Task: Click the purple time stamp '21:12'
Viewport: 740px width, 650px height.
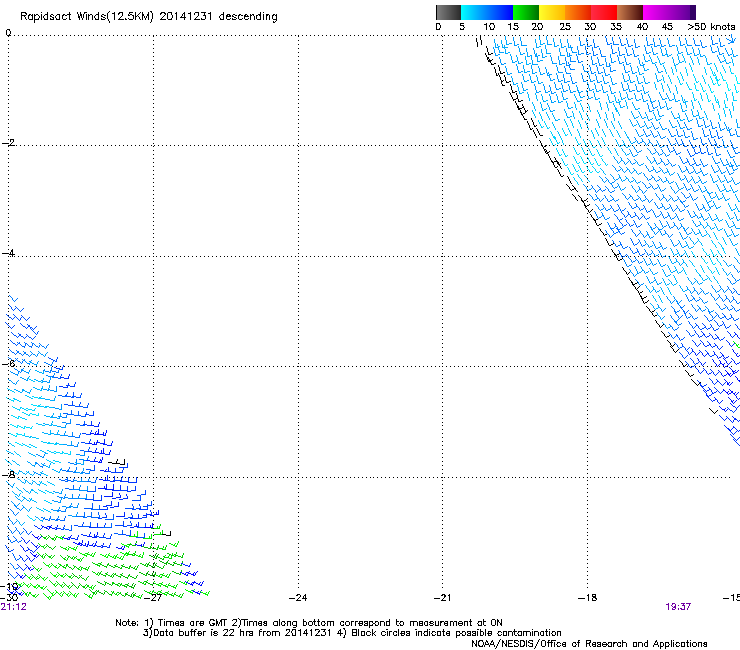Action: pyautogui.click(x=14, y=607)
